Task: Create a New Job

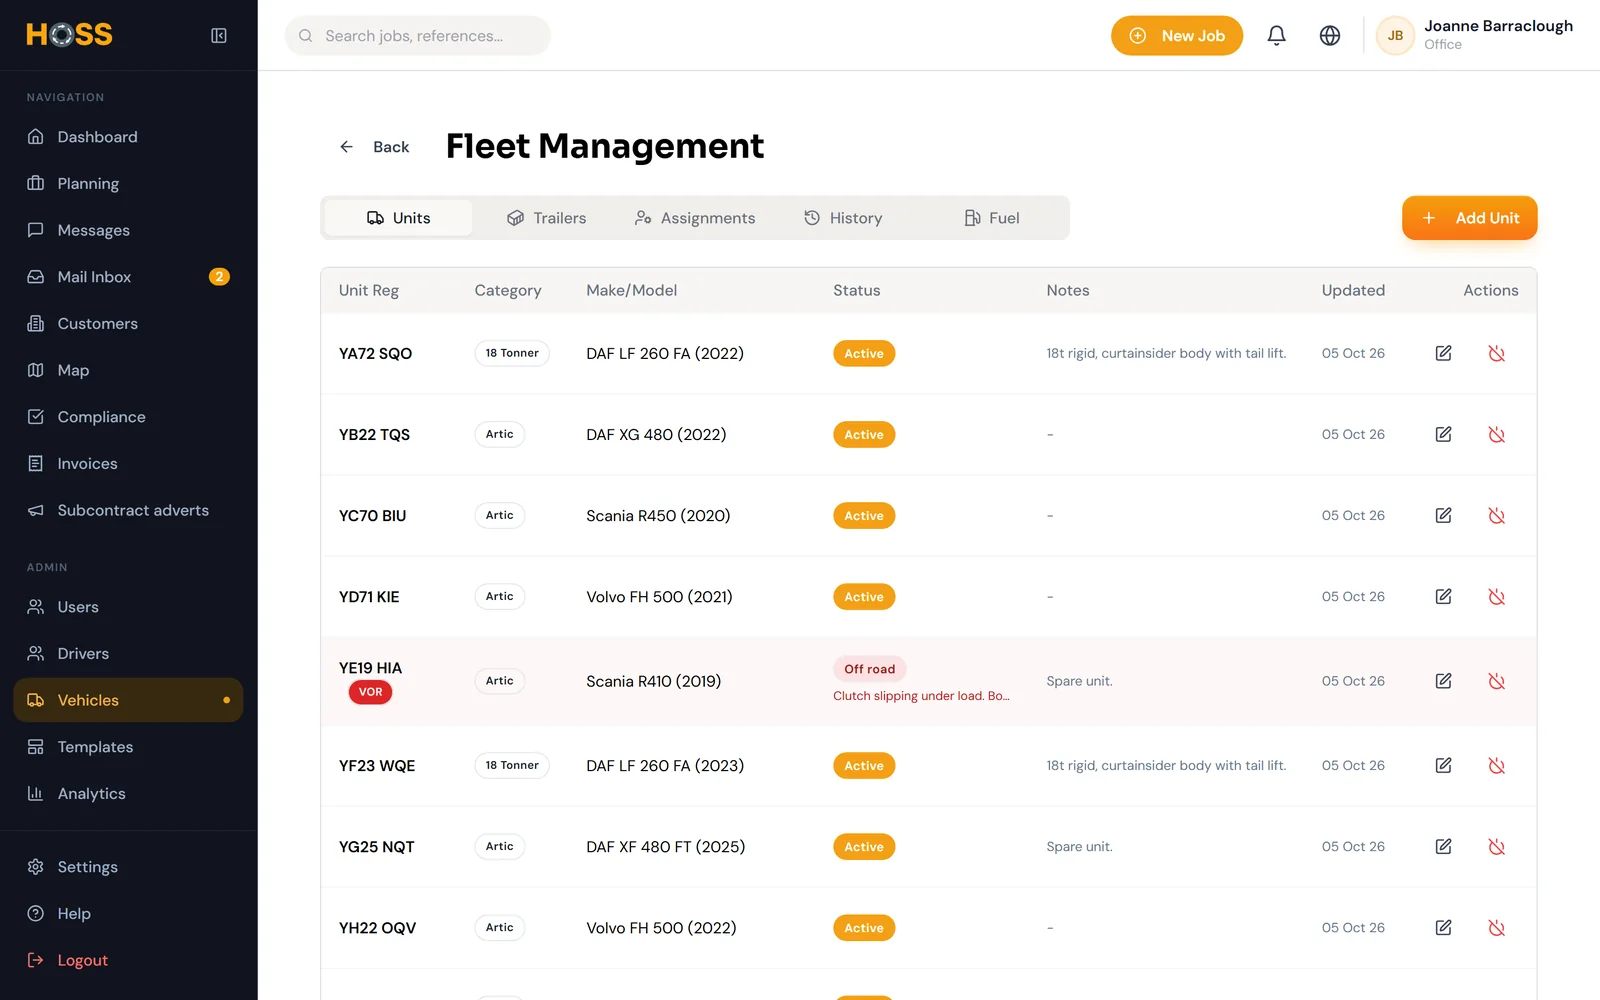Action: (1176, 36)
